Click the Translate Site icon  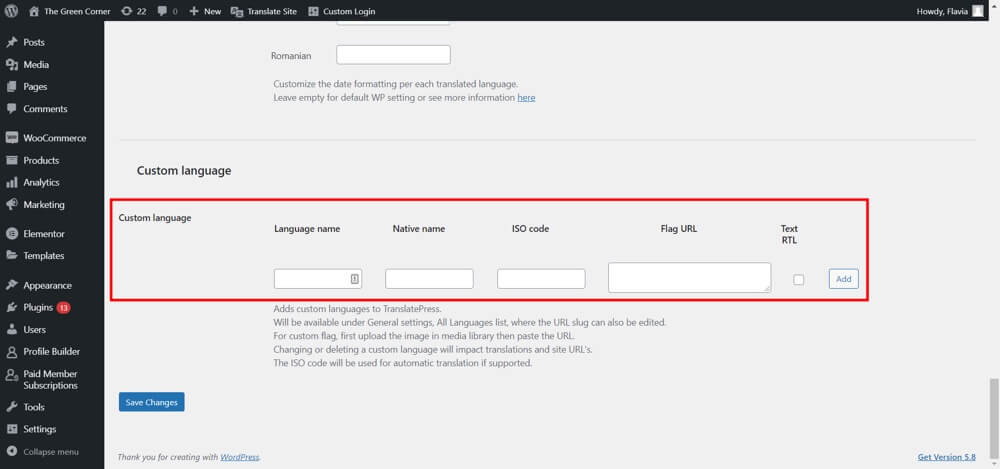point(237,11)
